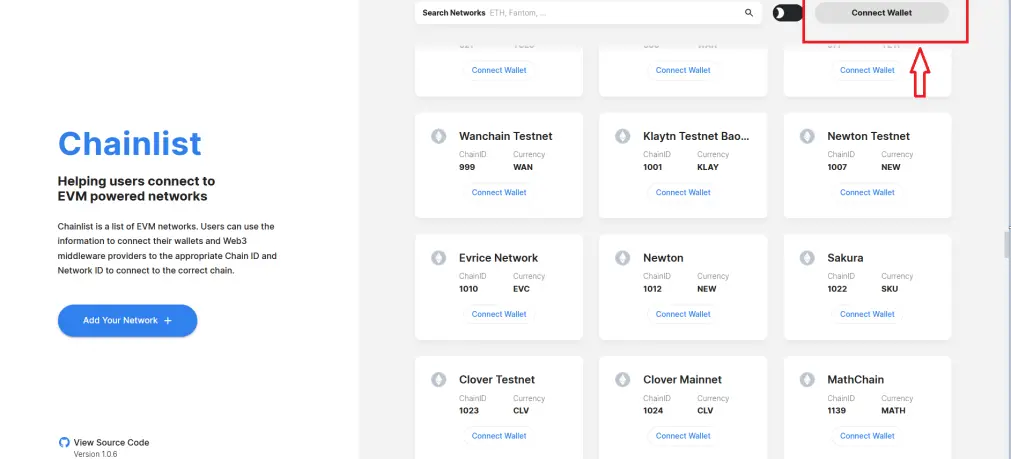Click ChainID value 1024
Image resolution: width=1011 pixels, height=459 pixels.
pyautogui.click(x=653, y=411)
